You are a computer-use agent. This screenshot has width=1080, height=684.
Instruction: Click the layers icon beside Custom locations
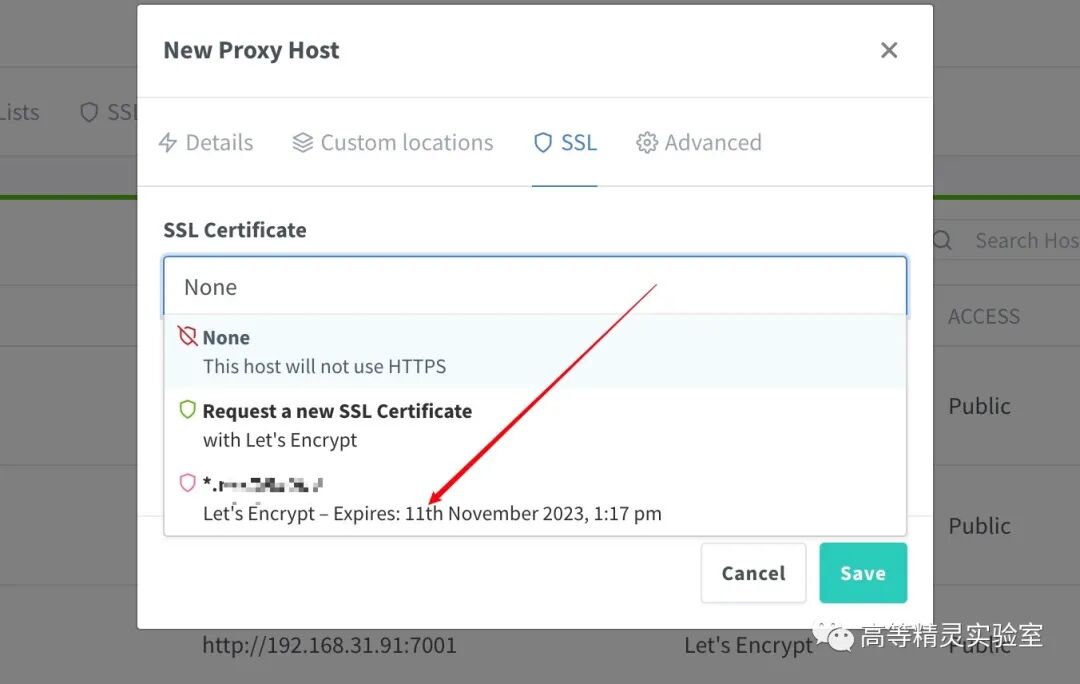[x=302, y=143]
